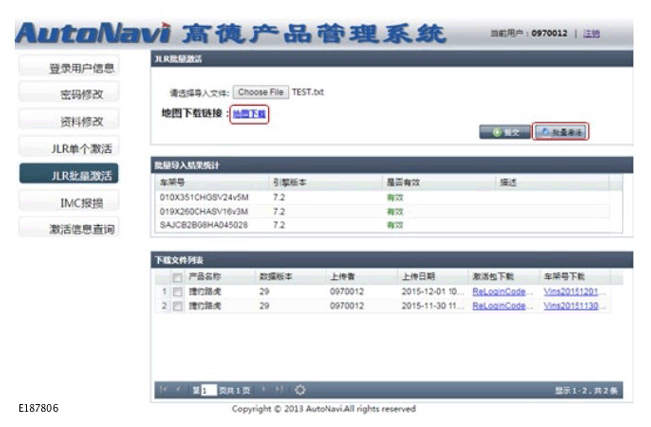Go to first page icon in pager
The width and height of the screenshot is (651, 427).
(x=163, y=390)
